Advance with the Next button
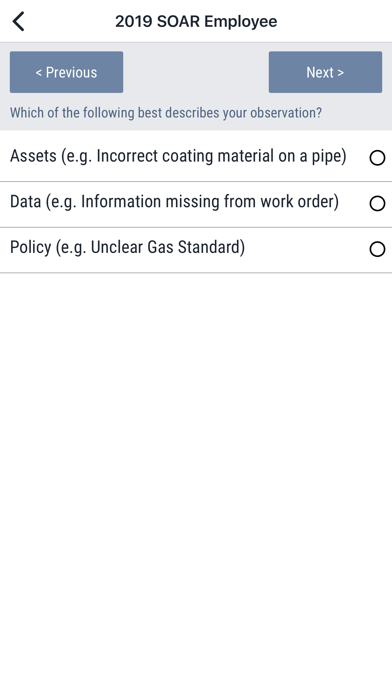Viewport: 392px width, 696px height. pyautogui.click(x=325, y=72)
